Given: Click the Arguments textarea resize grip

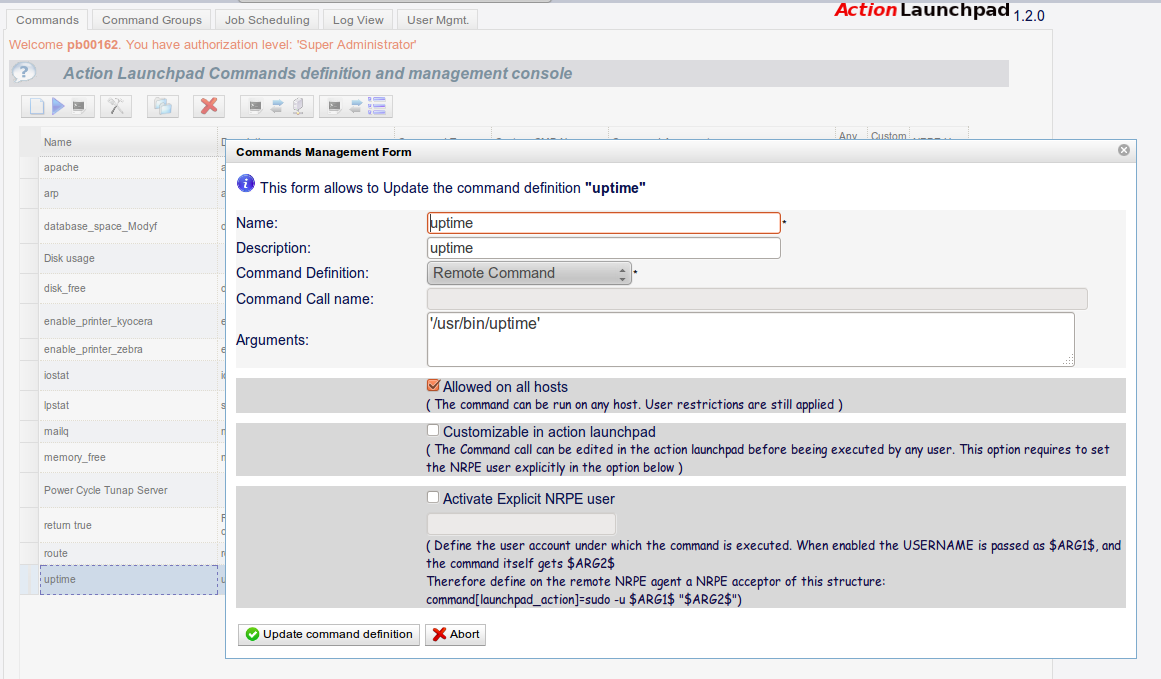Looking at the screenshot, I should [x=1068, y=361].
